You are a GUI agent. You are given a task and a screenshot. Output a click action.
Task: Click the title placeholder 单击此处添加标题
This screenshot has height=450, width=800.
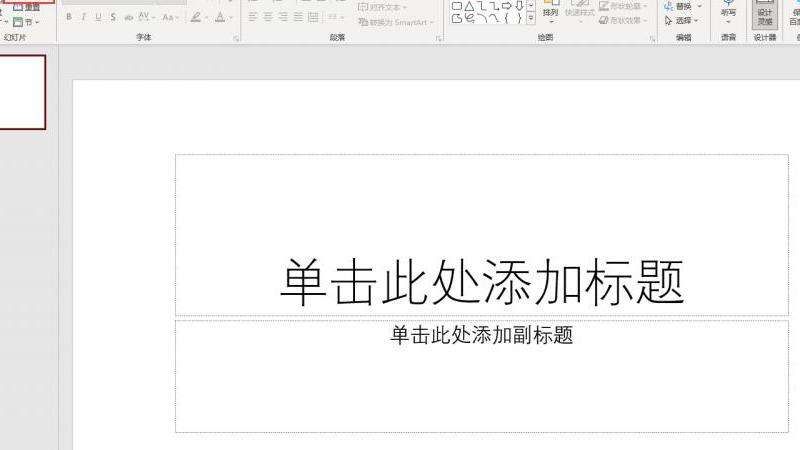pyautogui.click(x=481, y=280)
